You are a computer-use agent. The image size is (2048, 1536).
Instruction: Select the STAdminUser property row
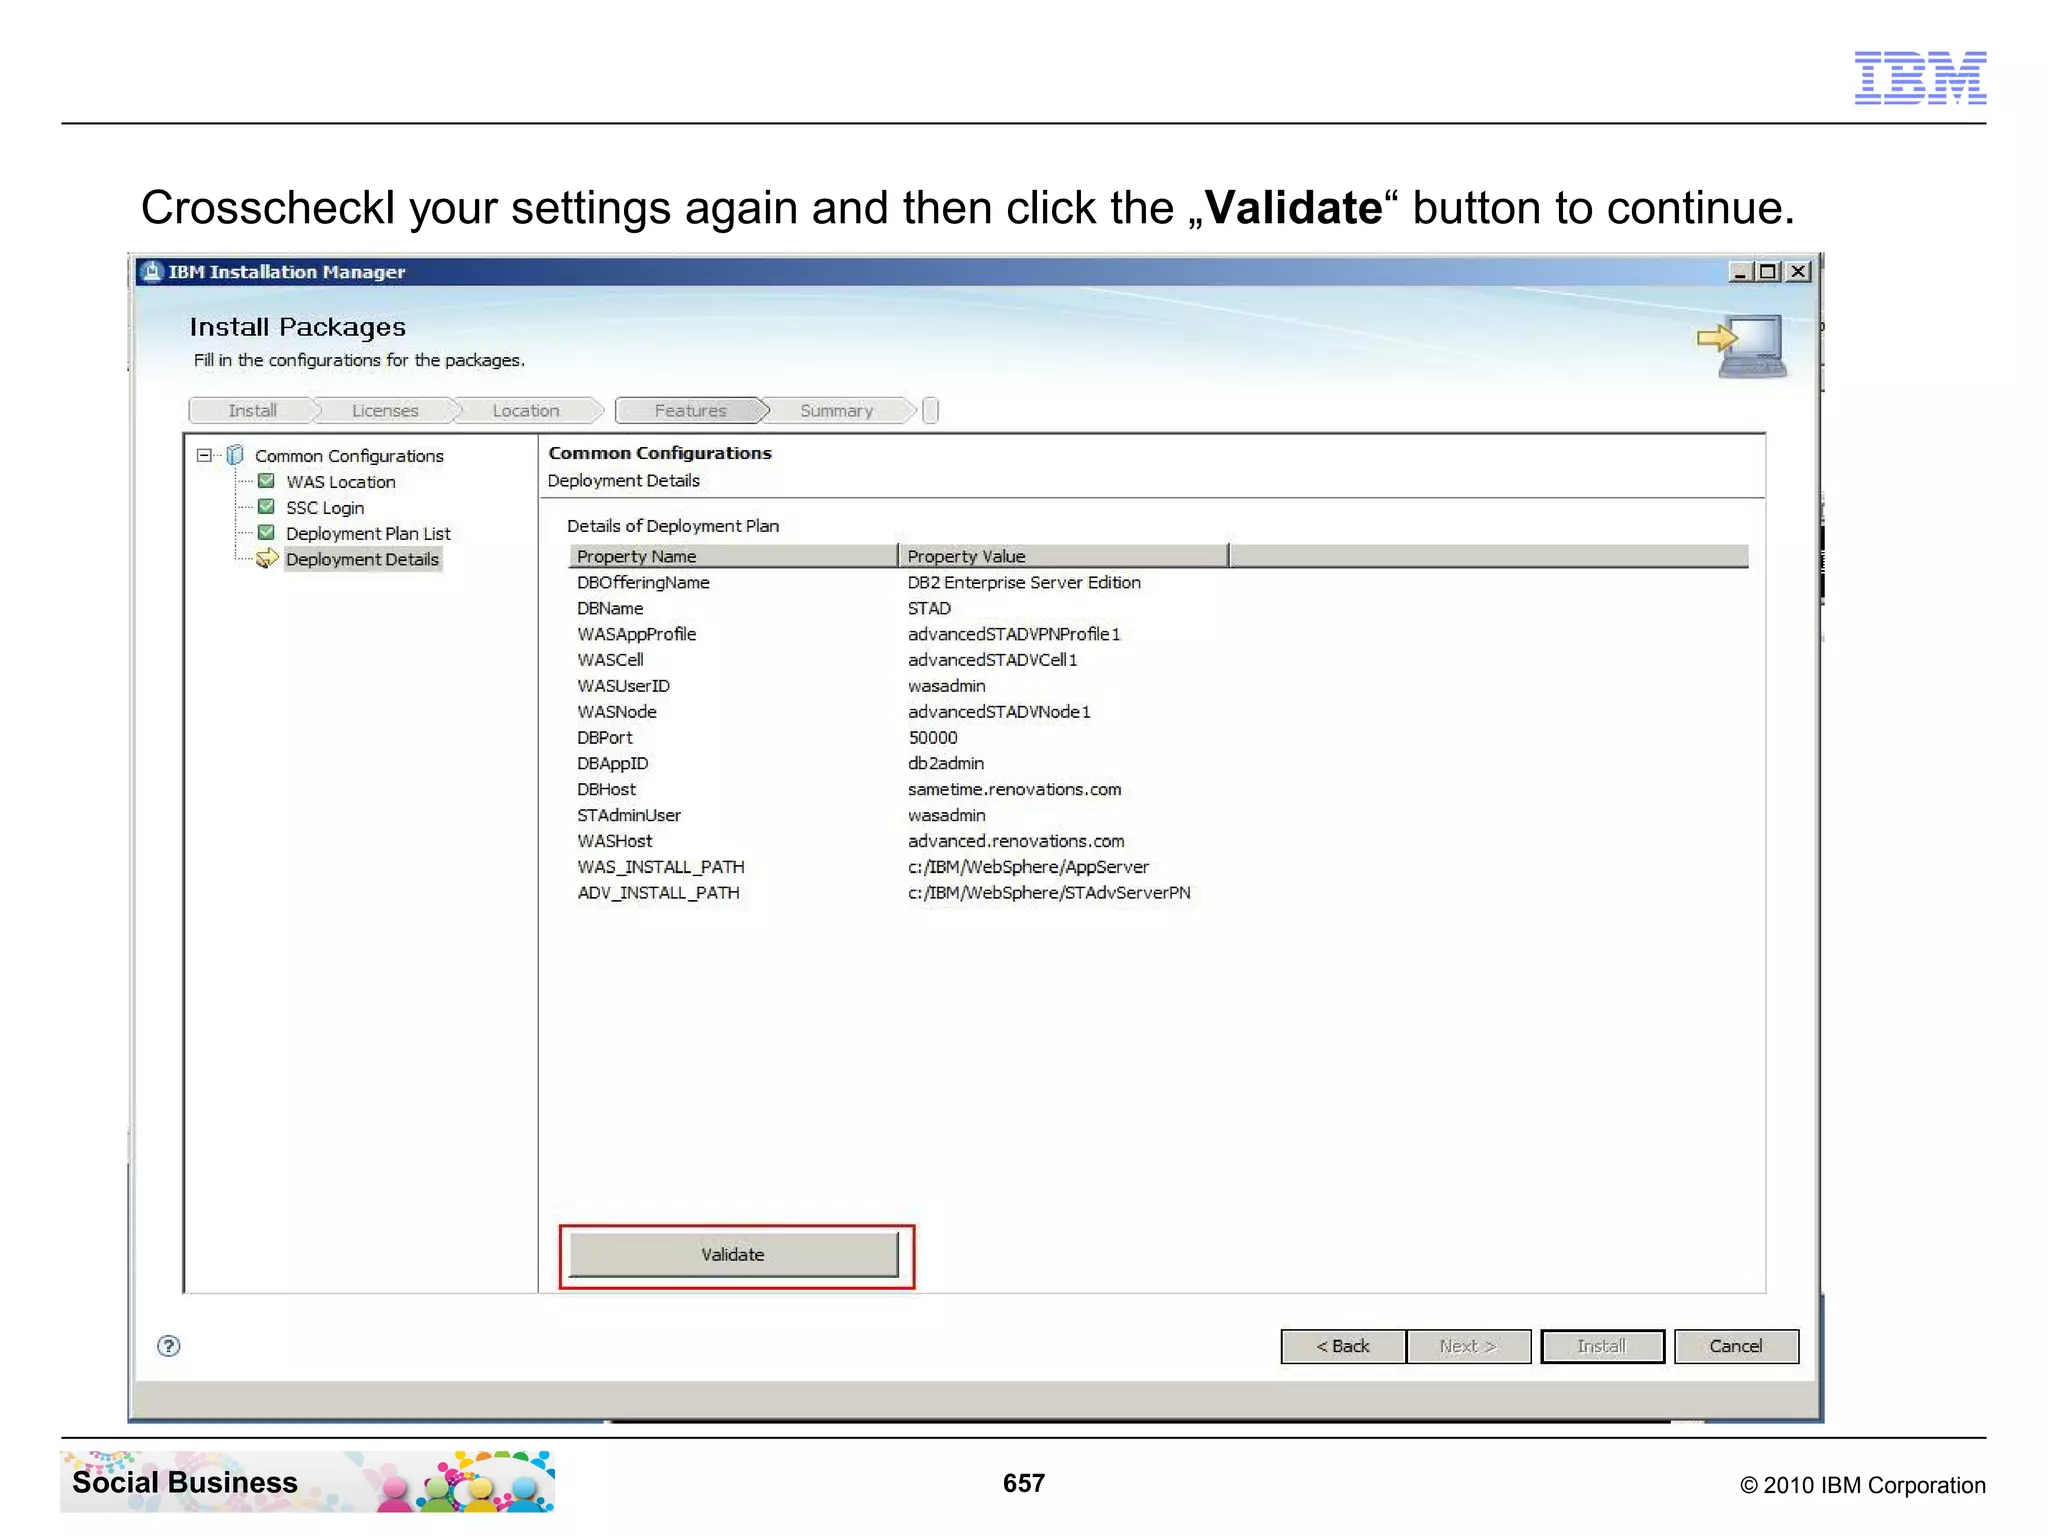tap(1158, 816)
